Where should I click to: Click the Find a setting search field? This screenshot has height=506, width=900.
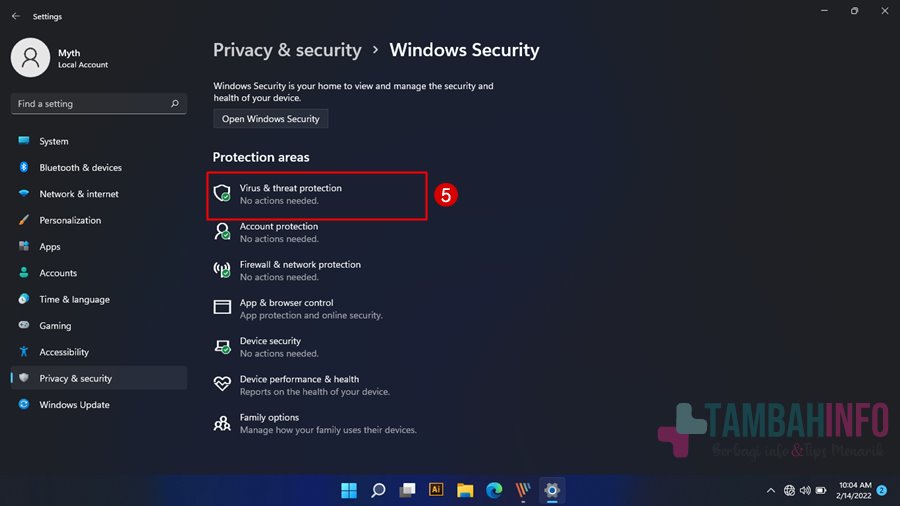99,104
